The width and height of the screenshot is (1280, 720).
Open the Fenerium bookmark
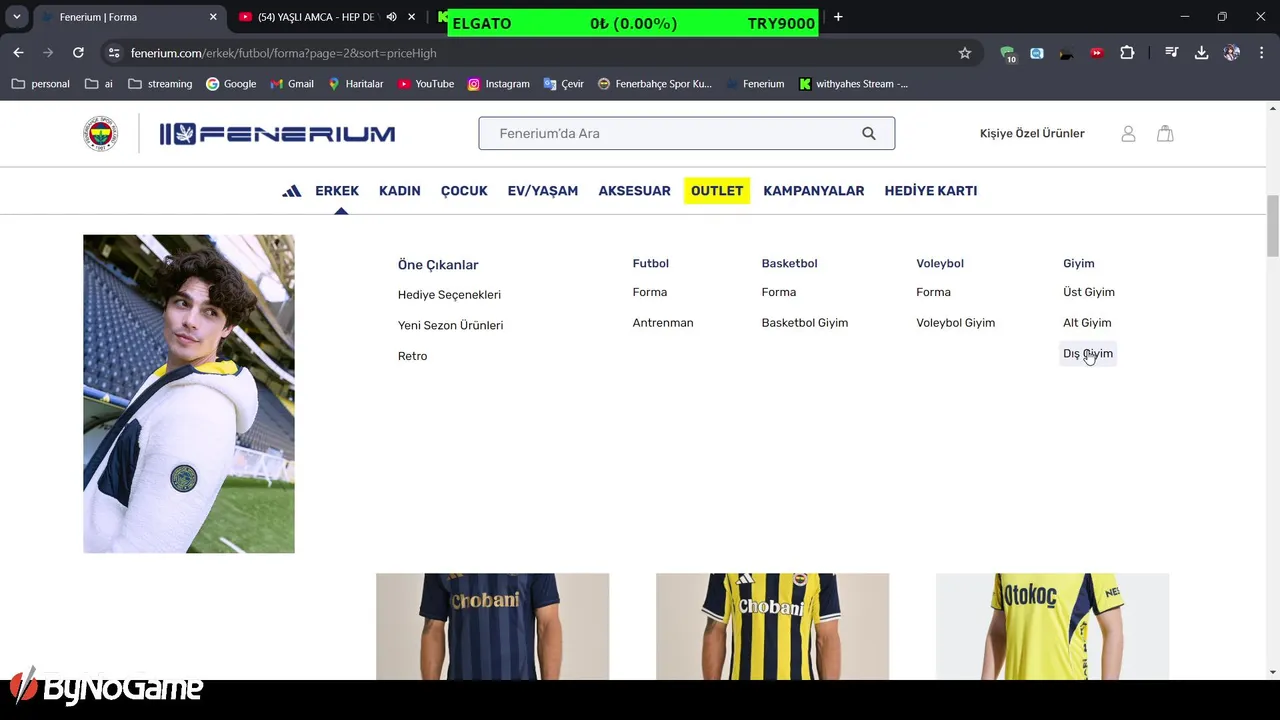[754, 84]
